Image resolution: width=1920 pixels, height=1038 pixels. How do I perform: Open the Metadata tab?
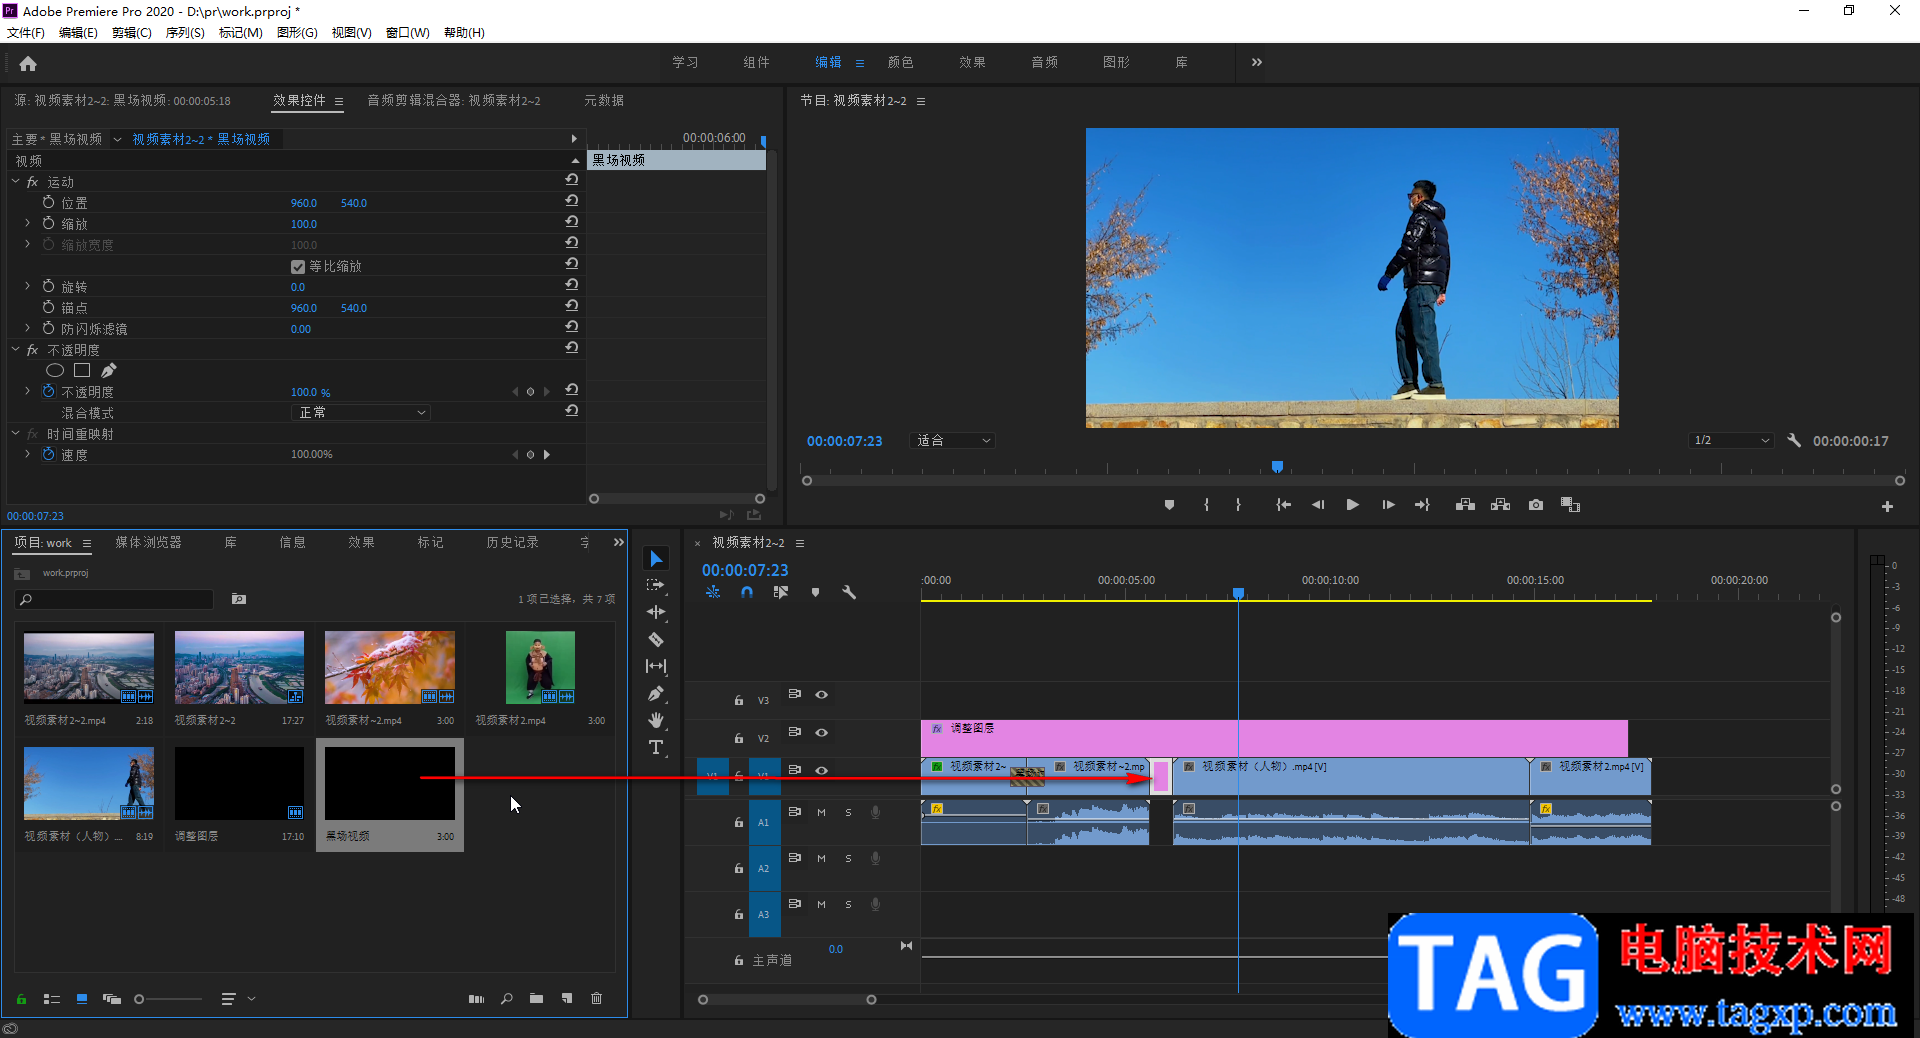[604, 100]
